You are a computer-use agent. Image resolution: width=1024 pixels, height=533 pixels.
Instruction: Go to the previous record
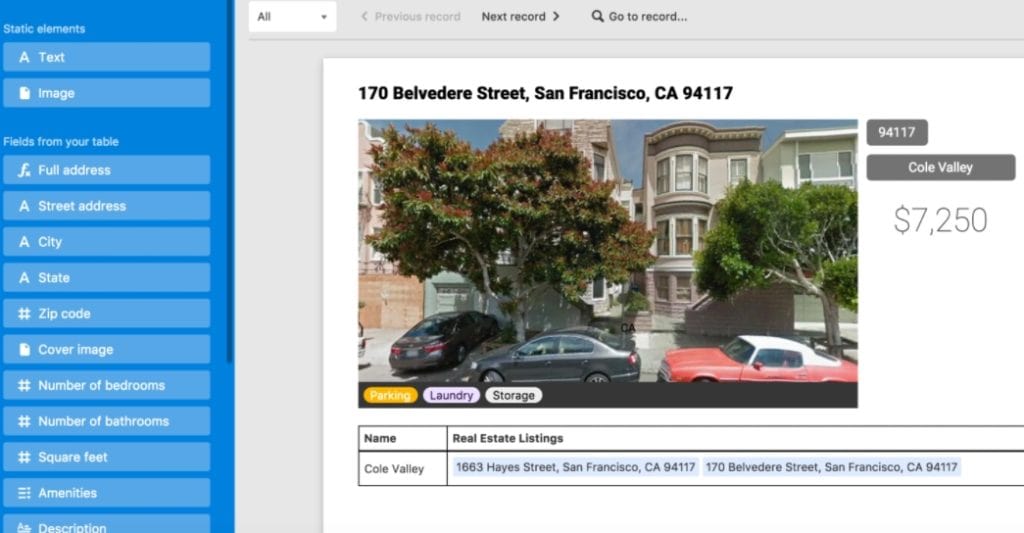tap(411, 16)
